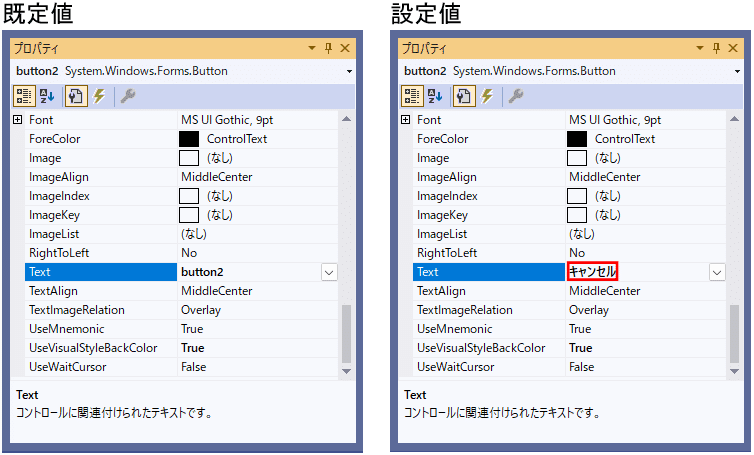Select ImageList property in left panel
The image size is (754, 455).
click(x=101, y=234)
